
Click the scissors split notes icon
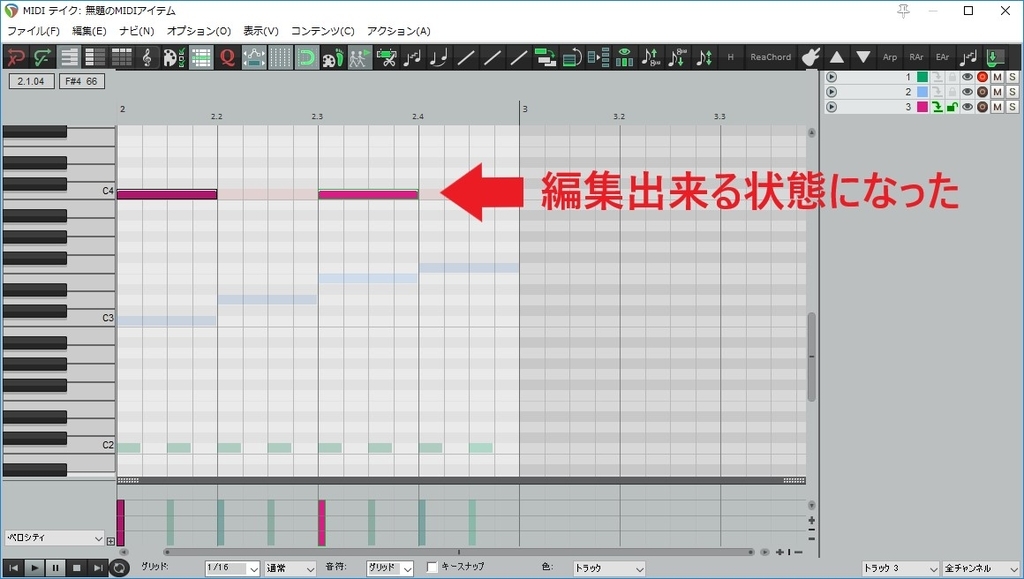387,57
